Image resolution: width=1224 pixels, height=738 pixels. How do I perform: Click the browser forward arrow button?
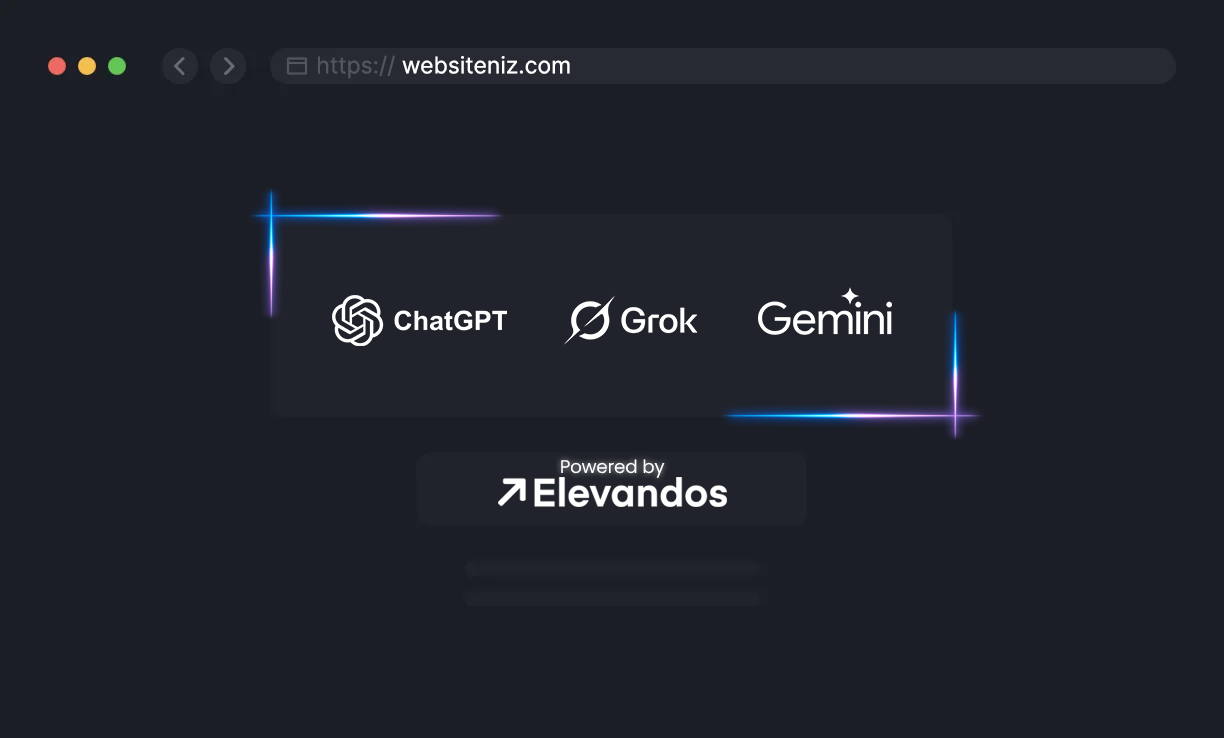tap(228, 66)
